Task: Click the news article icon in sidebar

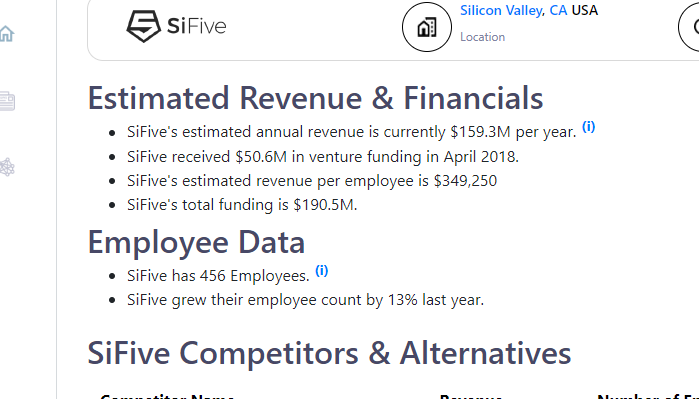Action: [x=7, y=101]
